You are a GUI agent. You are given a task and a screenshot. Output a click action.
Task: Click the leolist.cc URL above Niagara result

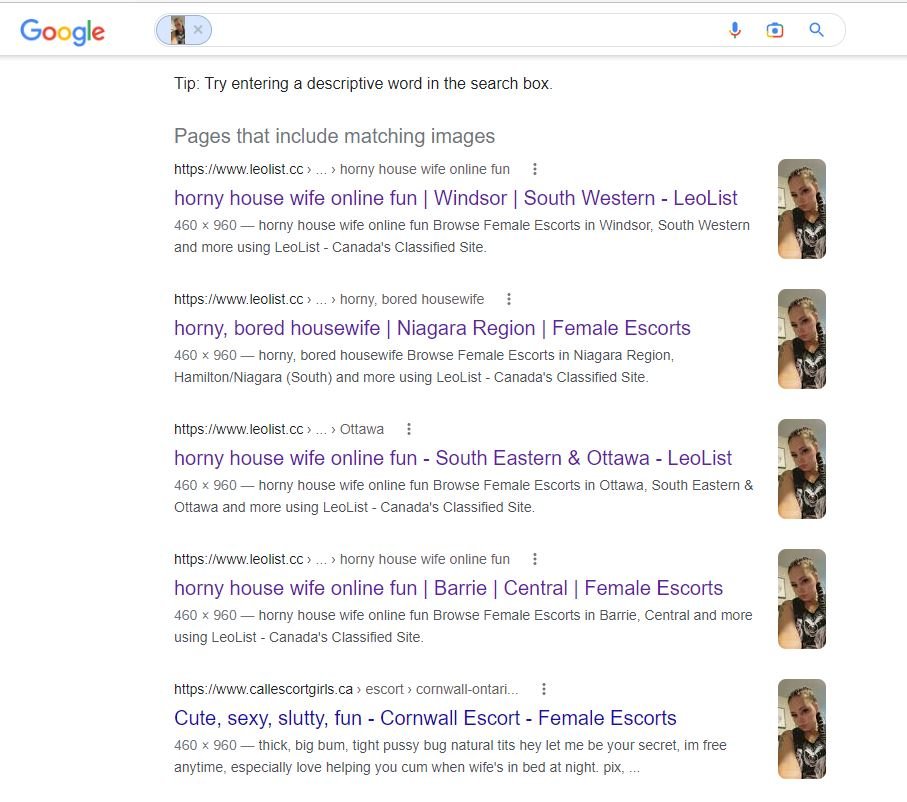point(329,299)
